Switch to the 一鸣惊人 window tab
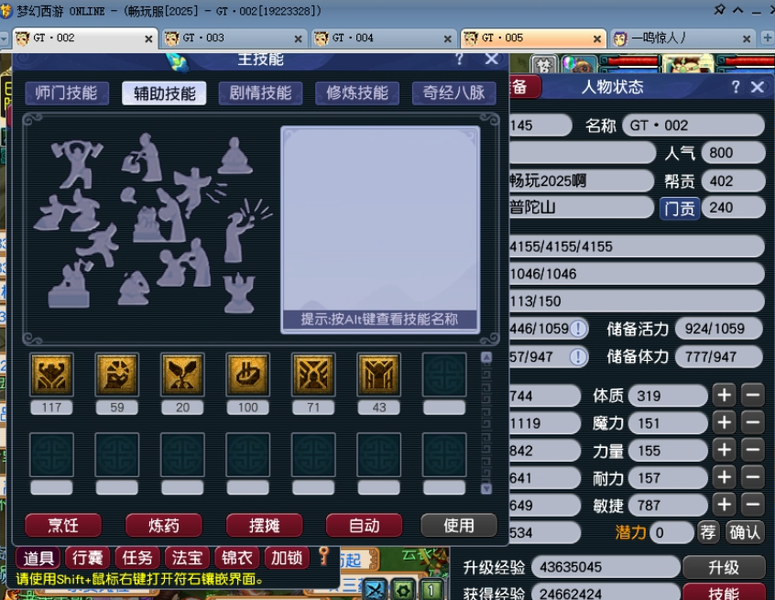 pos(683,38)
